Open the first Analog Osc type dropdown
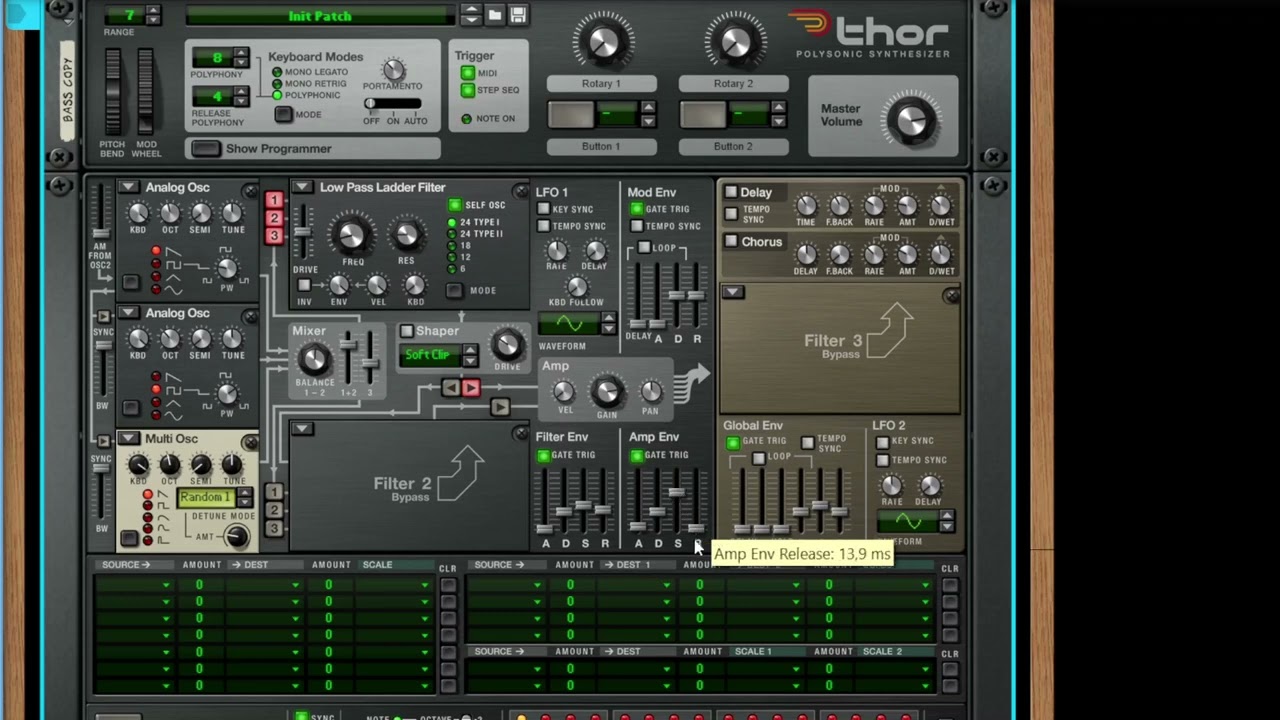 128,187
